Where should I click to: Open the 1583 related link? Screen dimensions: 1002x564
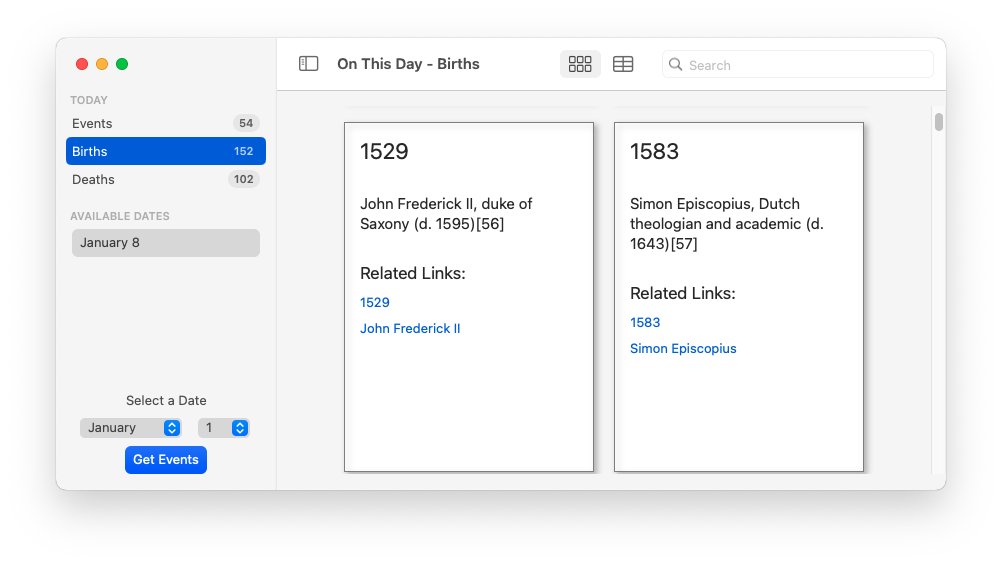(x=645, y=323)
